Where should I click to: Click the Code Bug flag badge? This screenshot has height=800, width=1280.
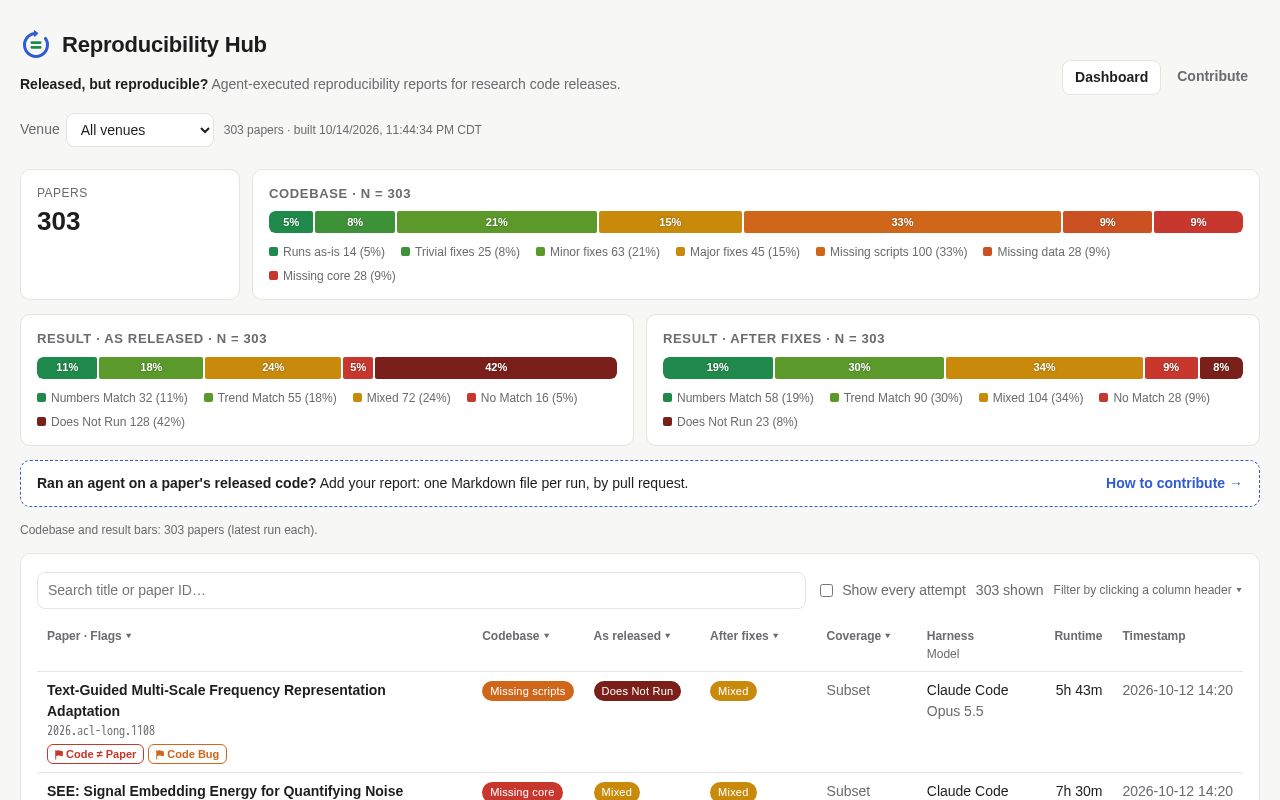tap(187, 754)
